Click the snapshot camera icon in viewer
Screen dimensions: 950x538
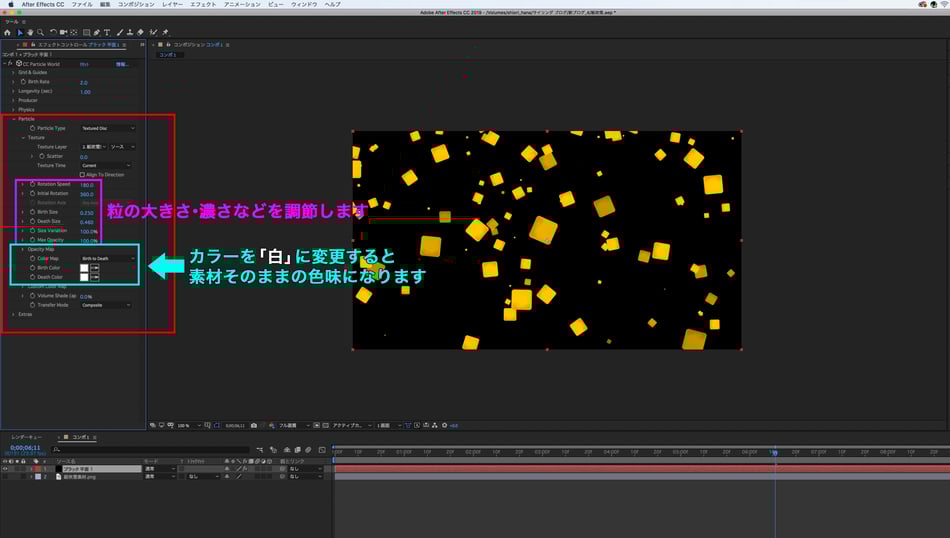pyautogui.click(x=254, y=425)
